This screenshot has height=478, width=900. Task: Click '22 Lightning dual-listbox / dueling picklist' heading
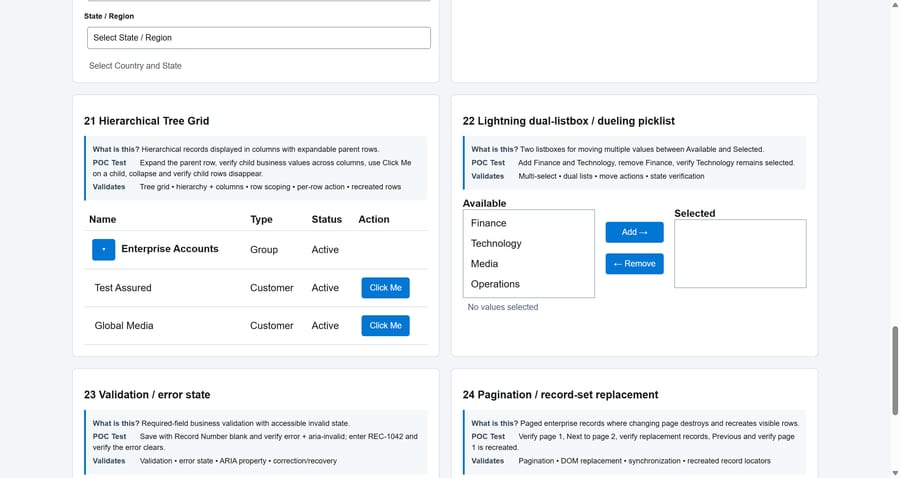point(569,121)
